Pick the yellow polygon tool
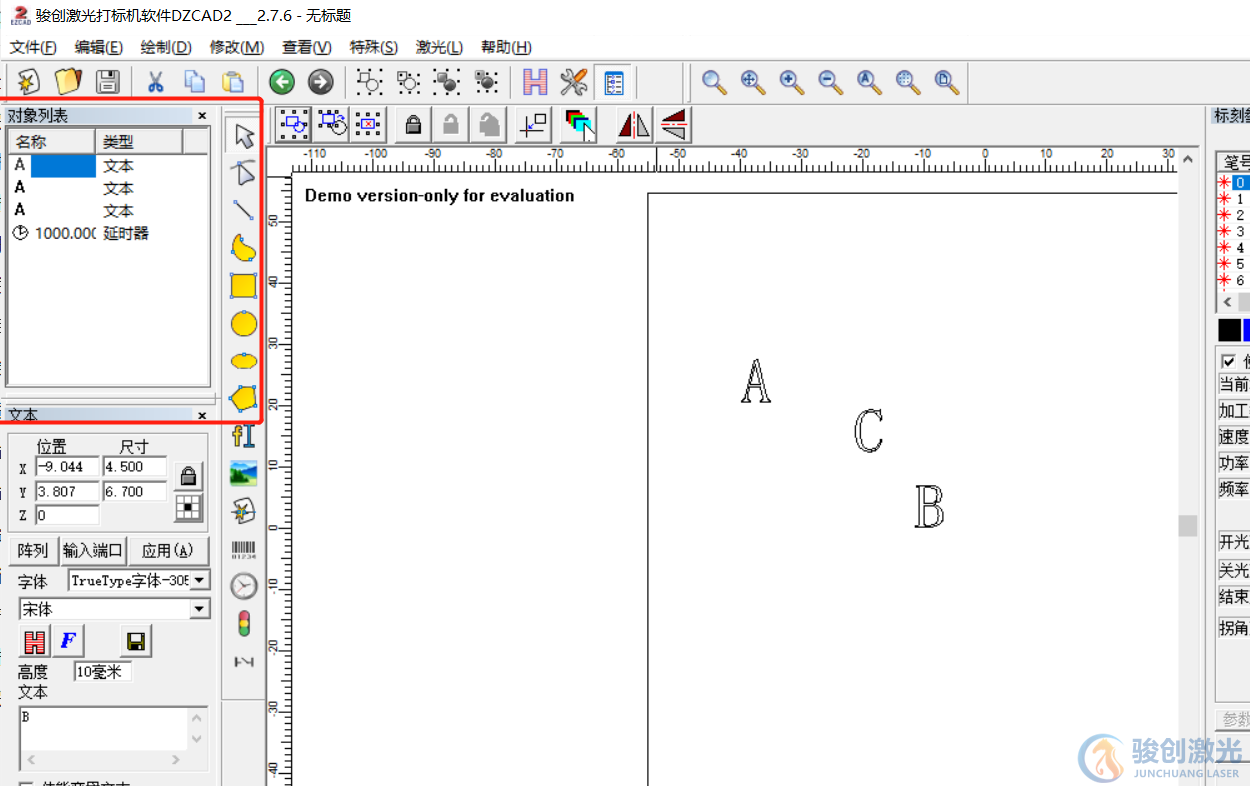The width and height of the screenshot is (1250, 786). (243, 398)
